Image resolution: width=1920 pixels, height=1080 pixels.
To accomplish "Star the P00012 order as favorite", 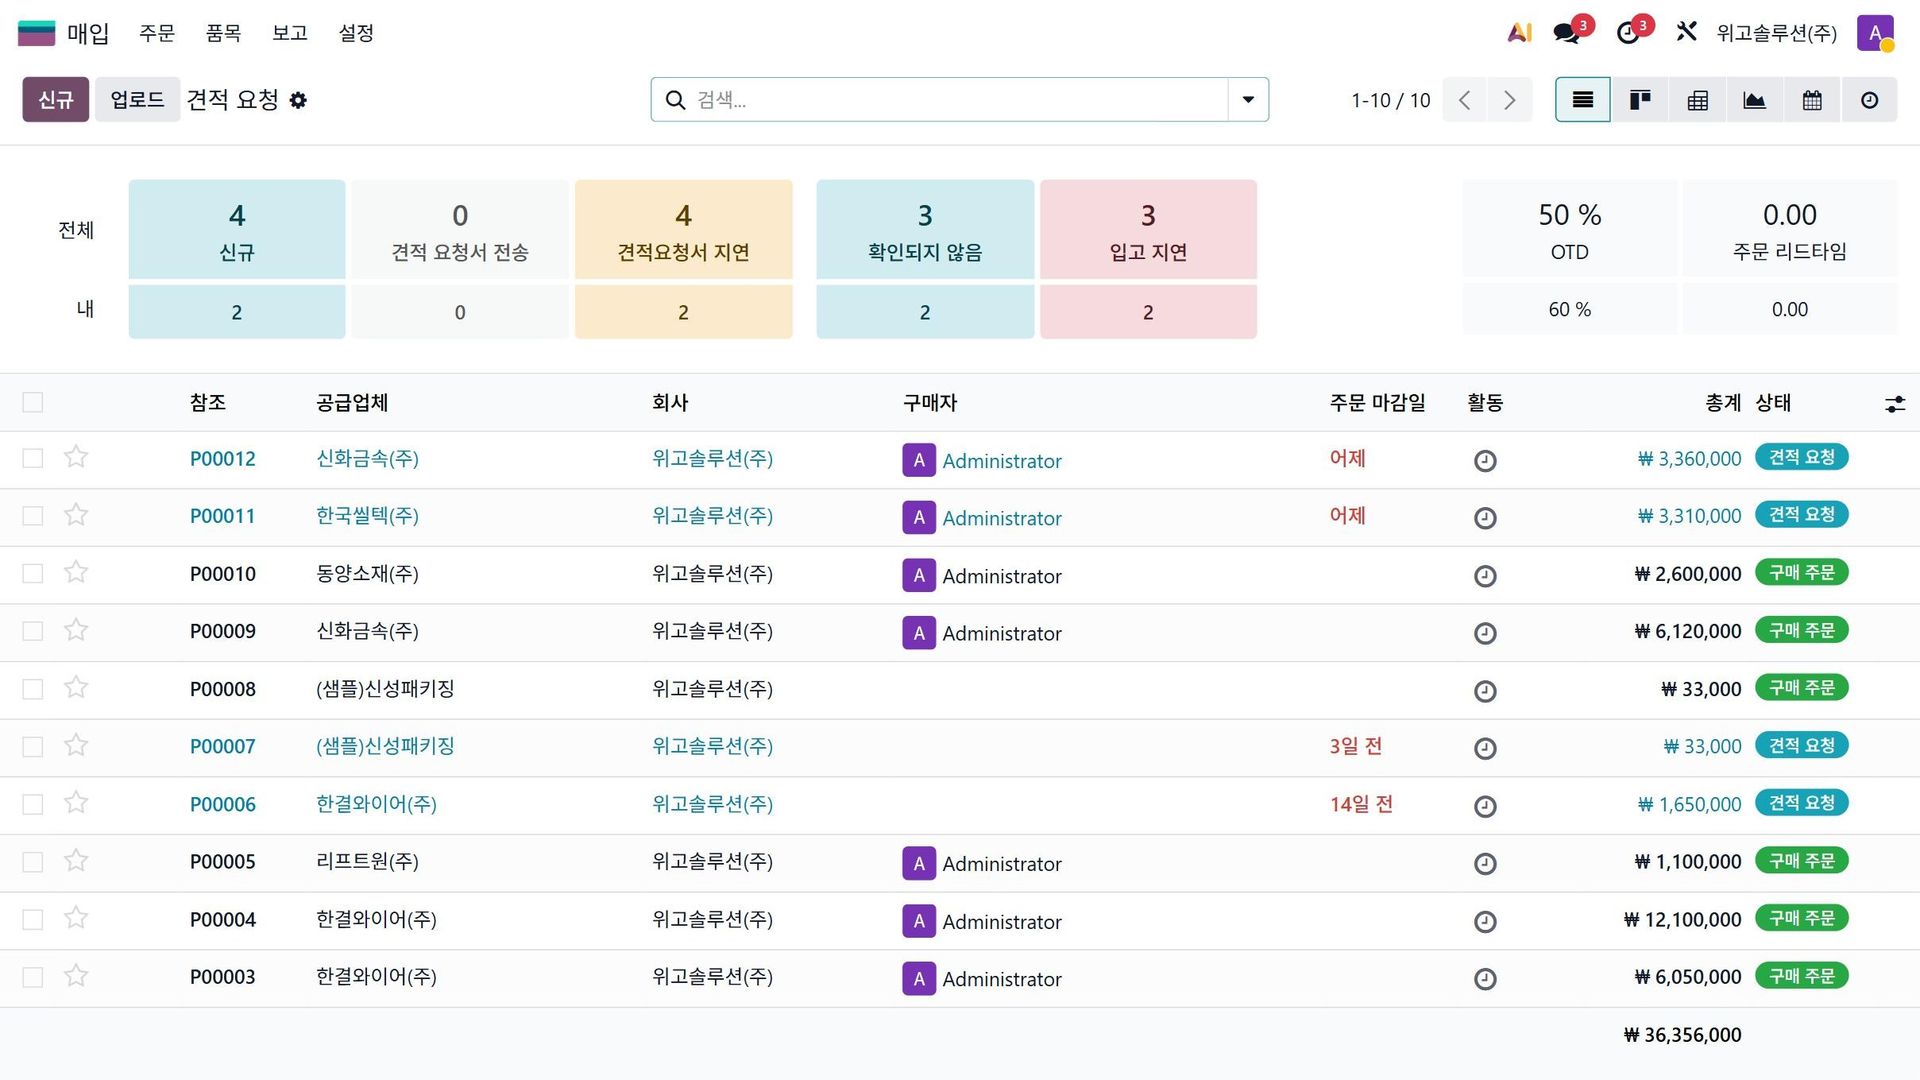I will click(76, 458).
